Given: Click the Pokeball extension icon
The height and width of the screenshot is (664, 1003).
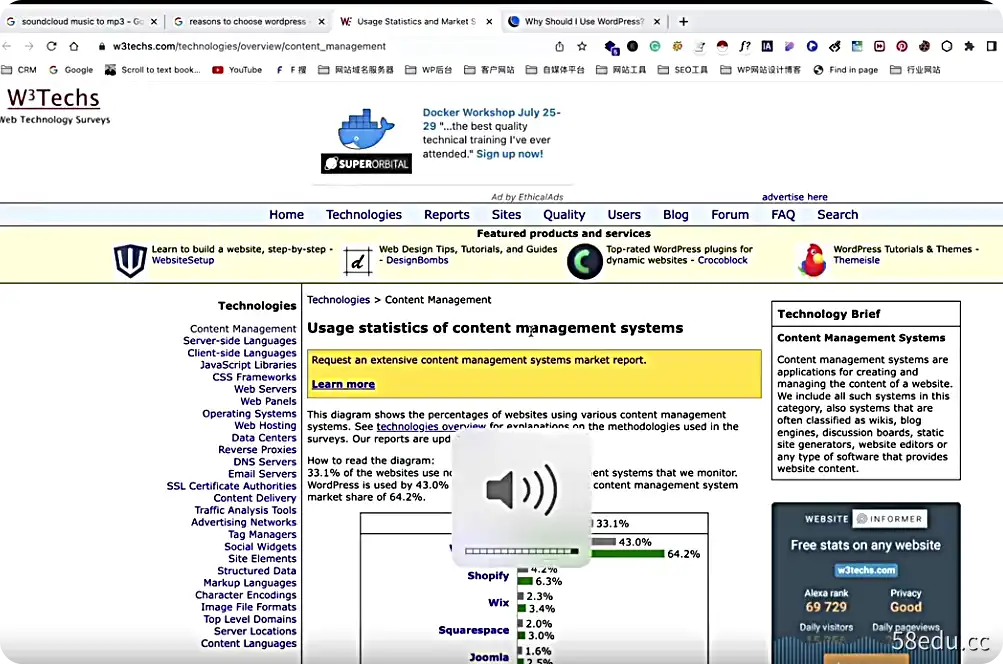Looking at the screenshot, I should (x=722, y=46).
